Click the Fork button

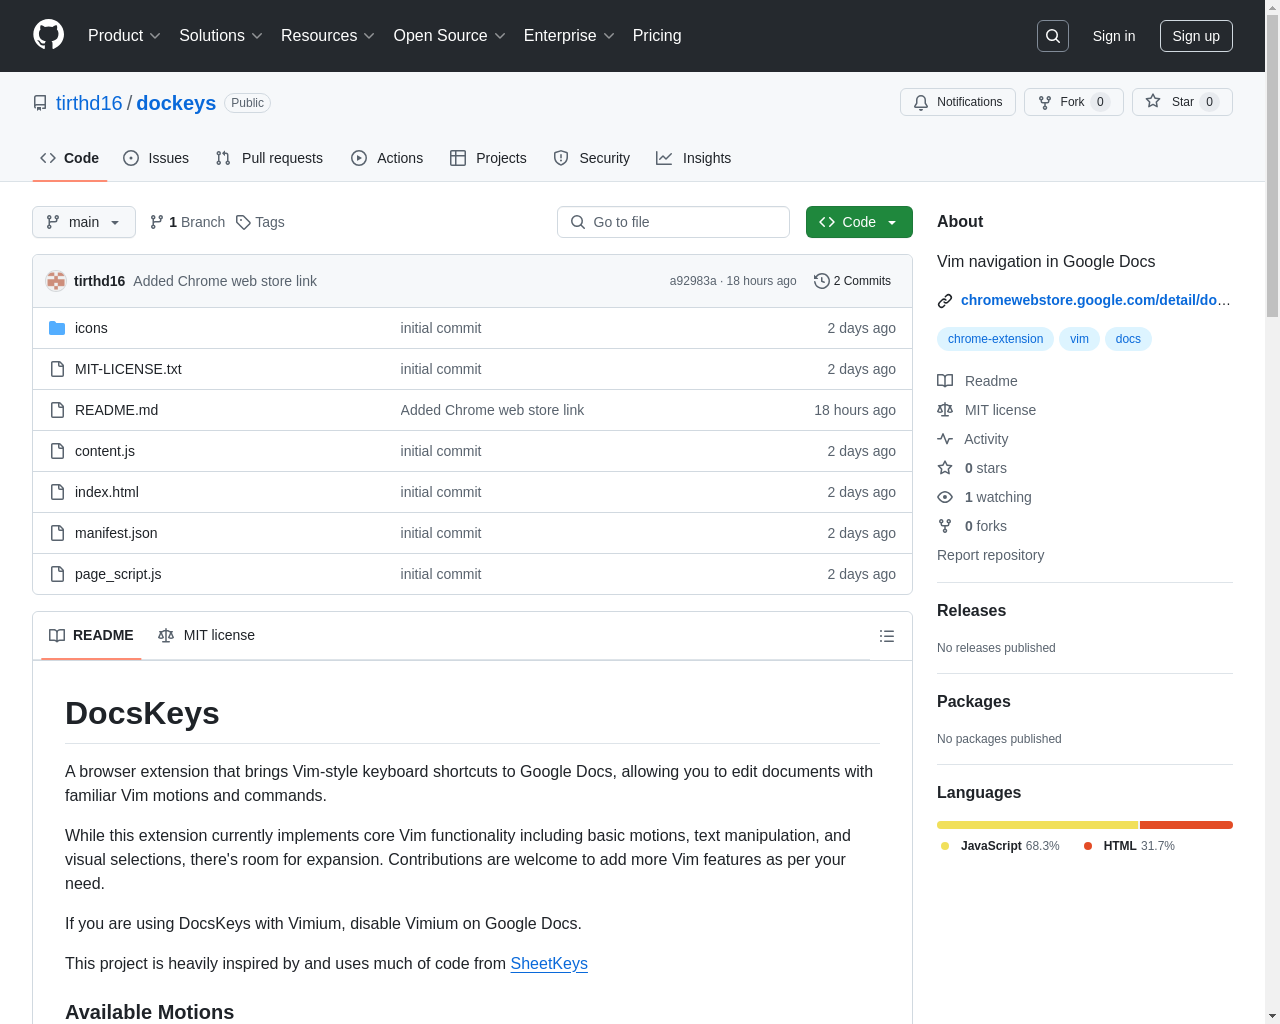[1074, 102]
